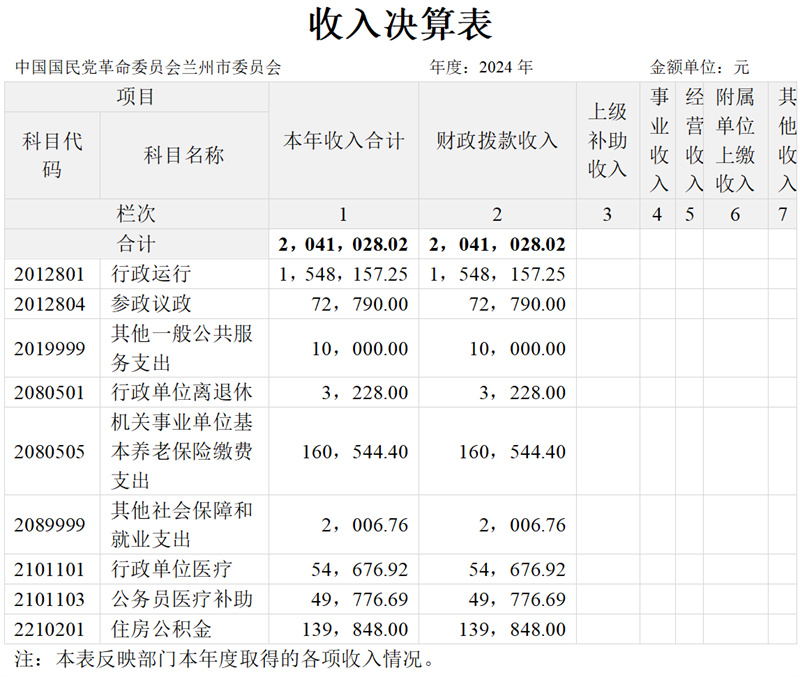
Task: Click total 2,041,028.02 under 财政拨款收入
Action: (x=497, y=244)
